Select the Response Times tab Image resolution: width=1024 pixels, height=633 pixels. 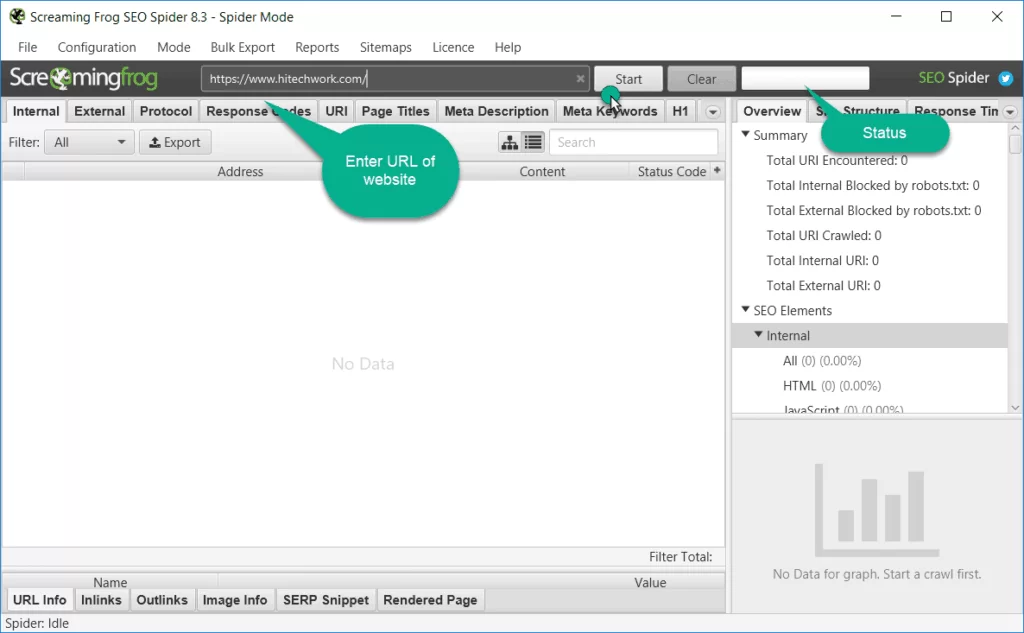click(955, 111)
